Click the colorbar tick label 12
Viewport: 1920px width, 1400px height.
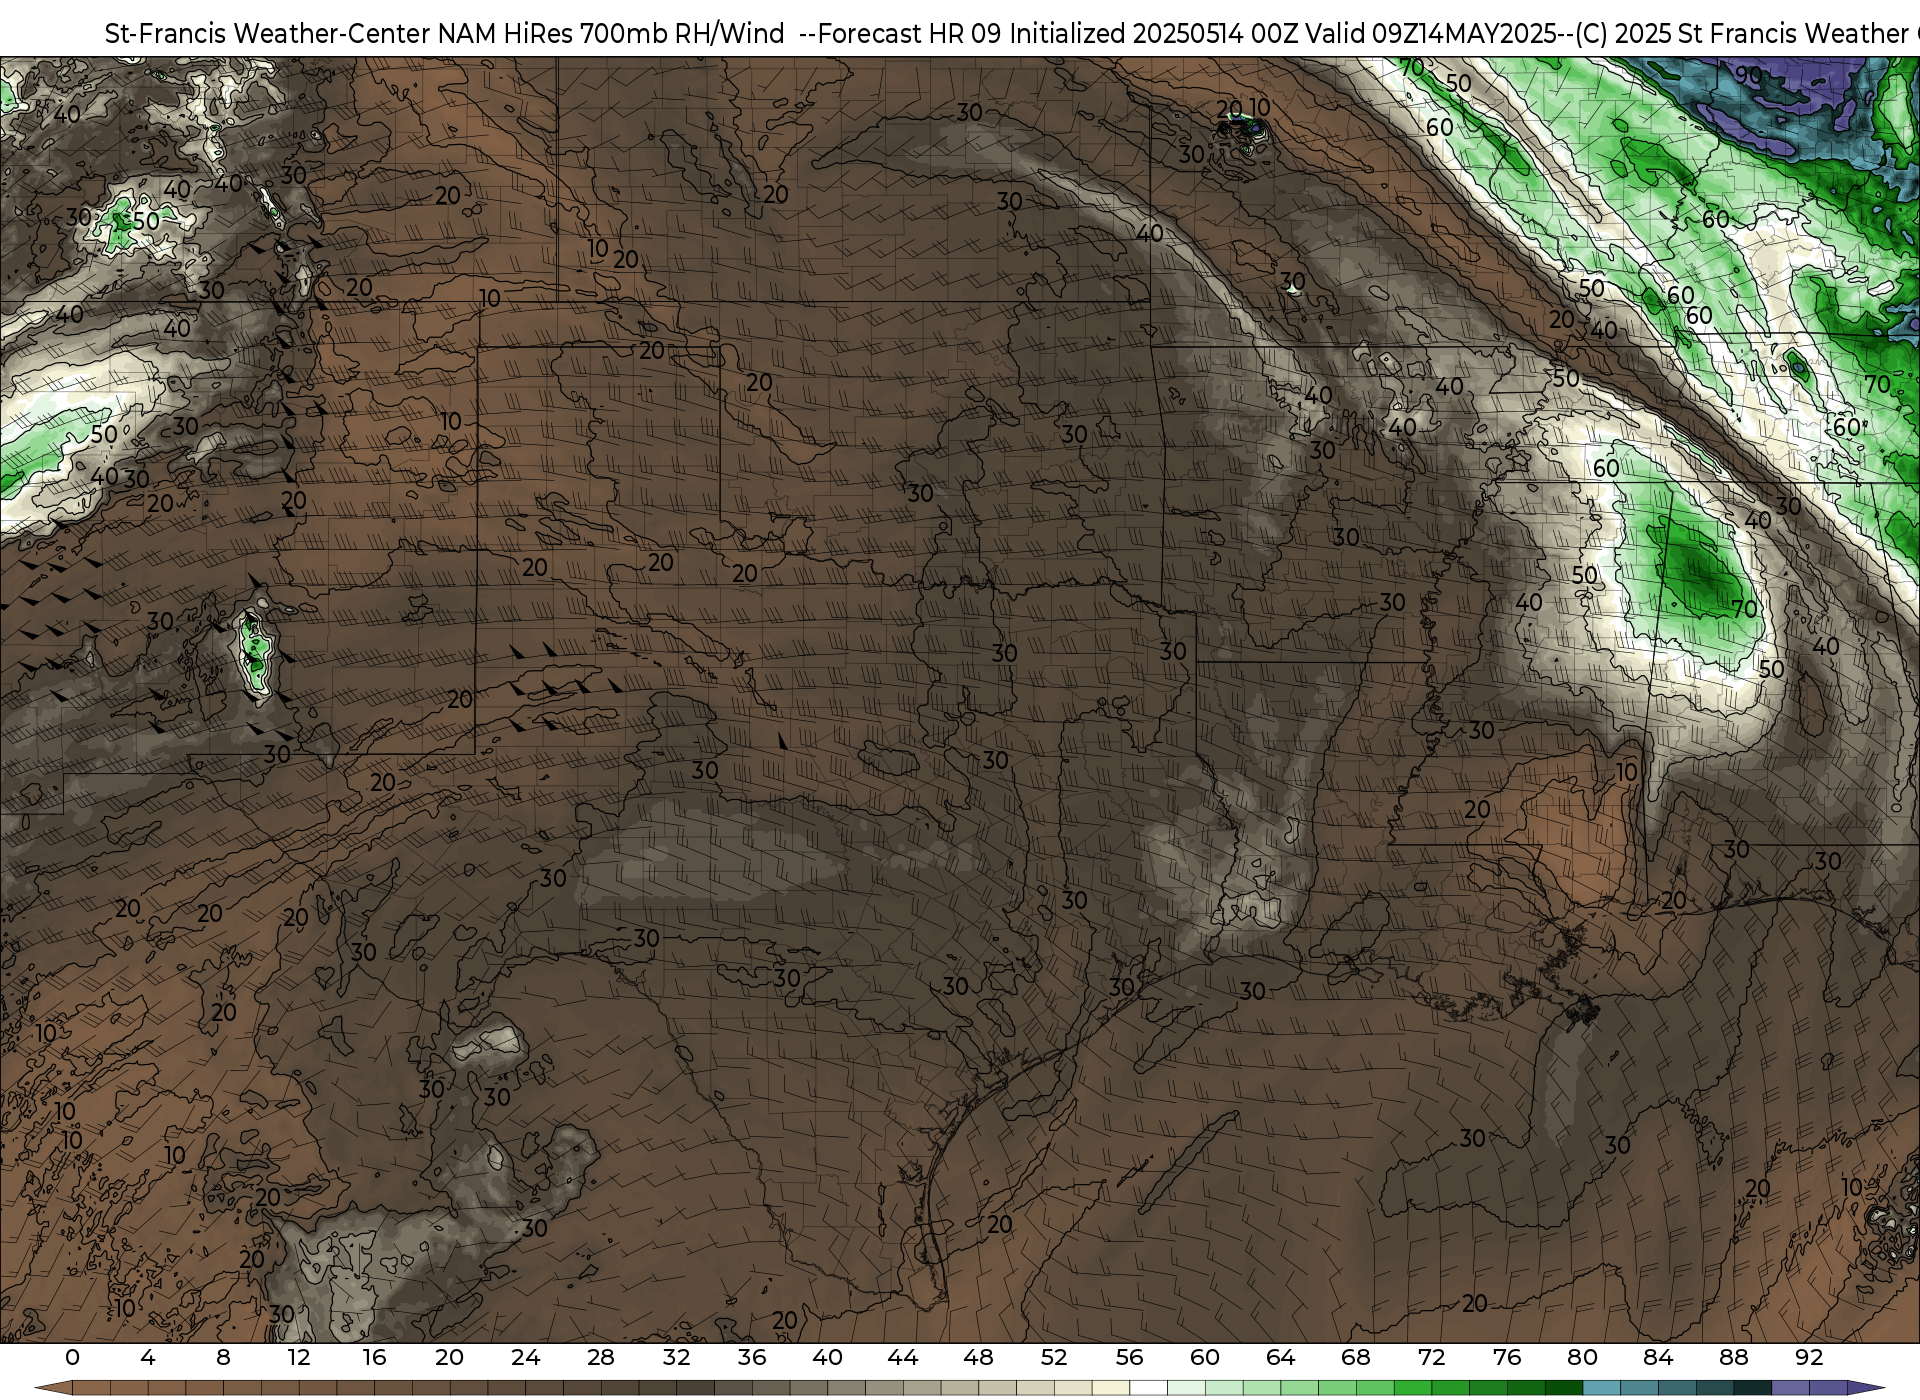click(298, 1358)
